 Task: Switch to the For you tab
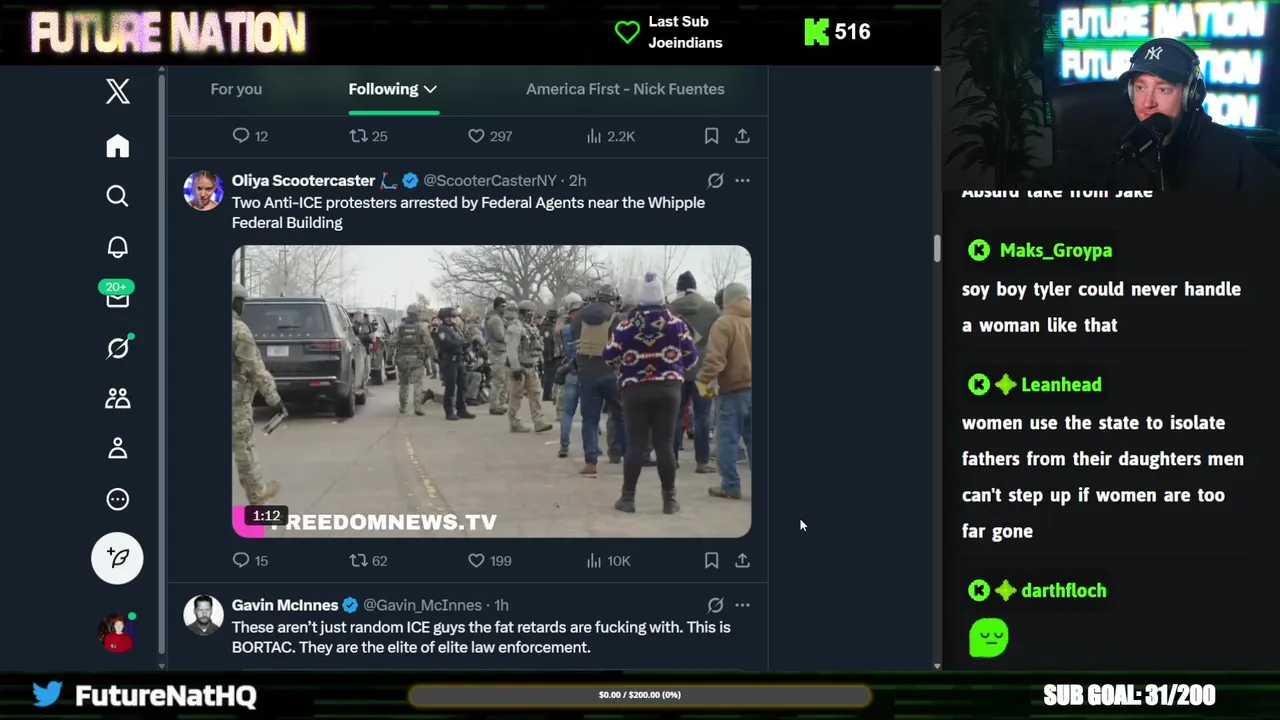(236, 89)
